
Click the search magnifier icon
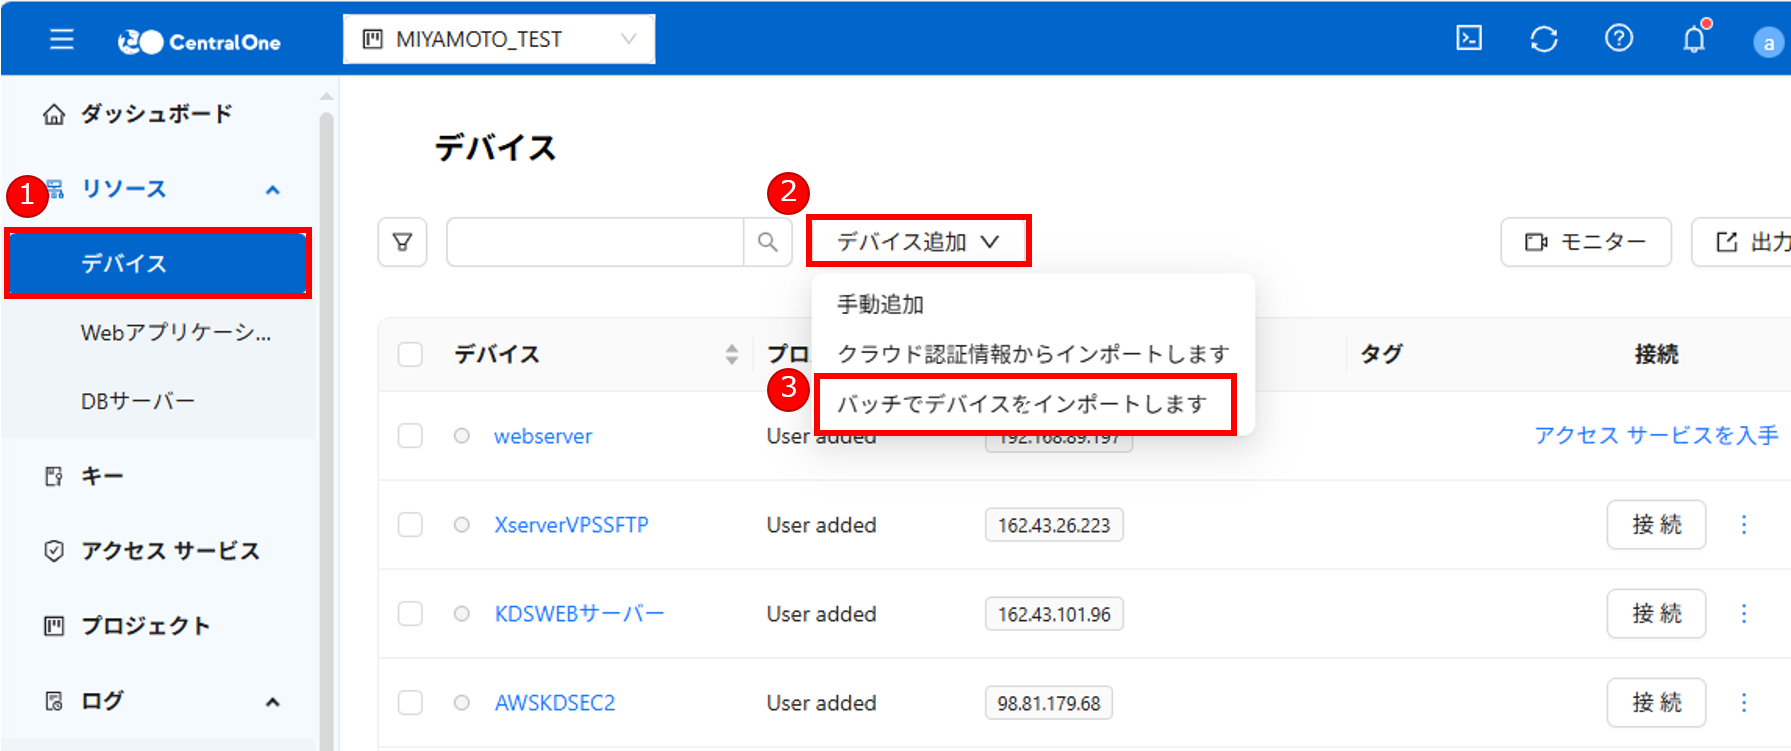(767, 242)
